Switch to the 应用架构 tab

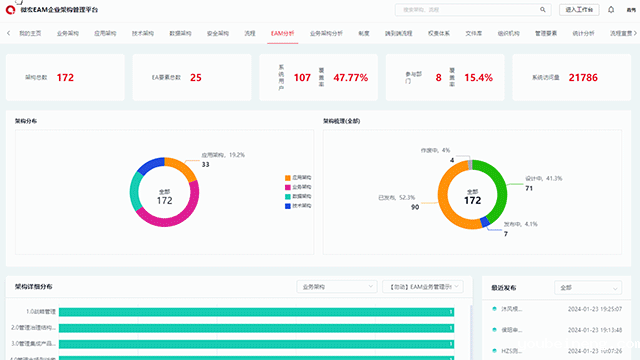(x=105, y=33)
